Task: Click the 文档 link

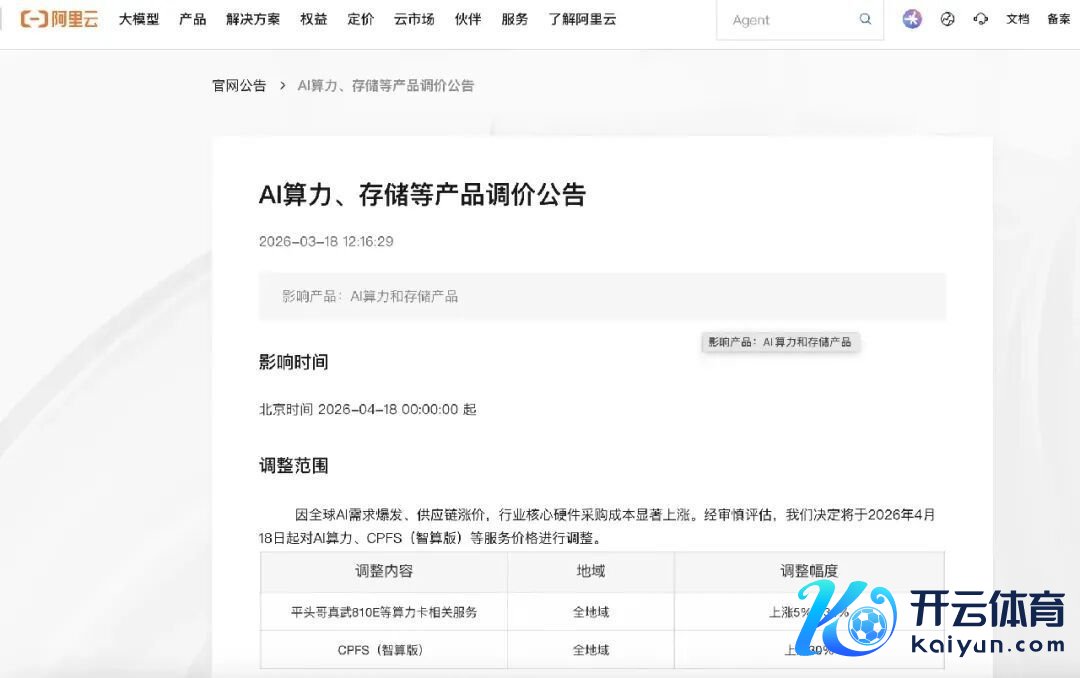Action: click(x=1017, y=19)
